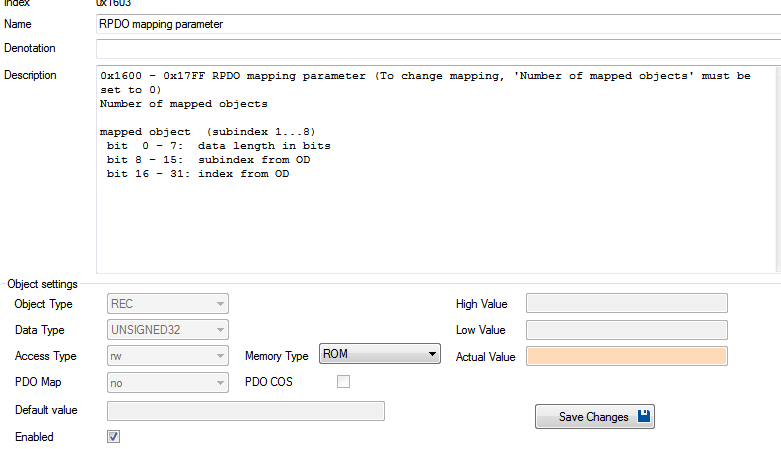
Task: Click the Description scrollbar
Action: coord(779,169)
